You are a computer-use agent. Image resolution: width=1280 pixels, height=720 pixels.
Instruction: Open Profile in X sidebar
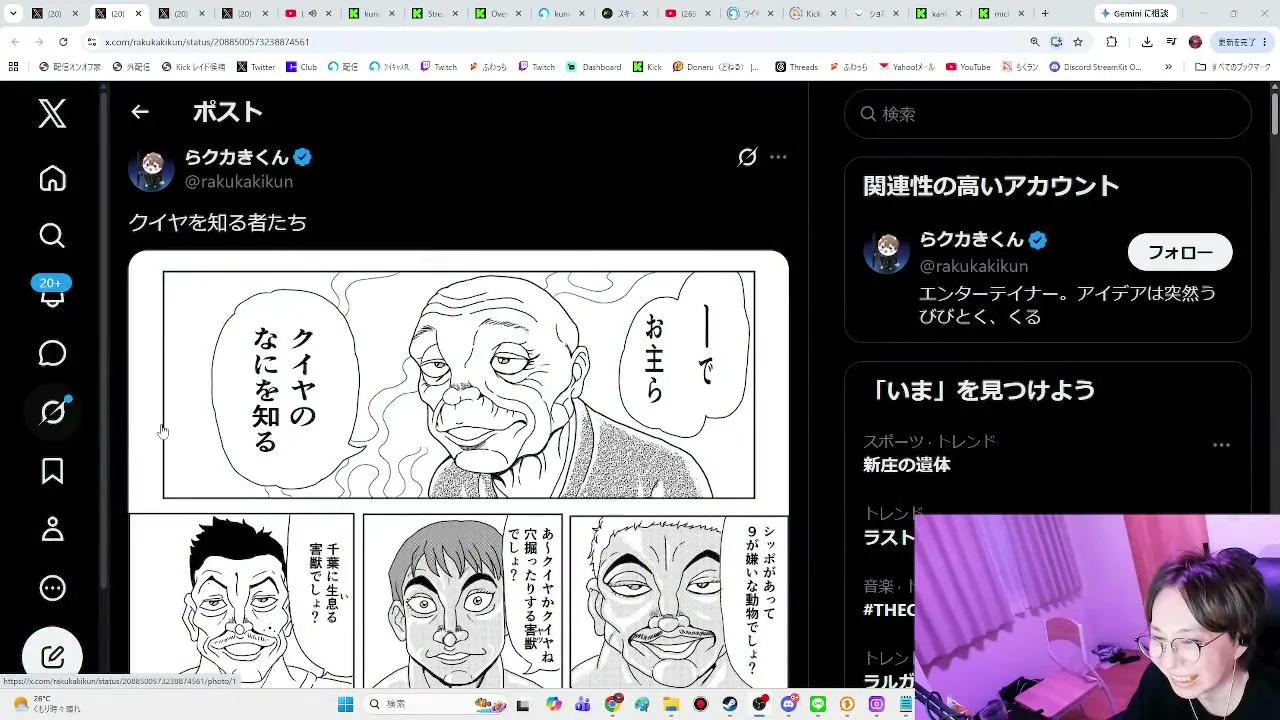point(52,529)
